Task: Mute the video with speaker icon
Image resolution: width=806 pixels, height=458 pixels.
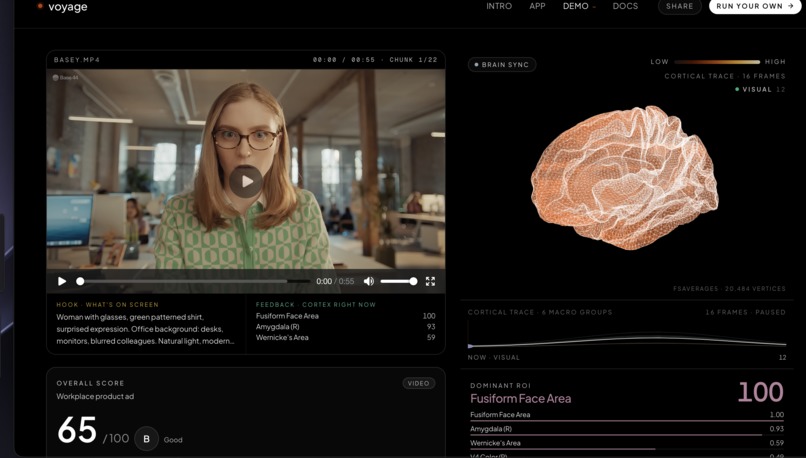Action: [369, 281]
